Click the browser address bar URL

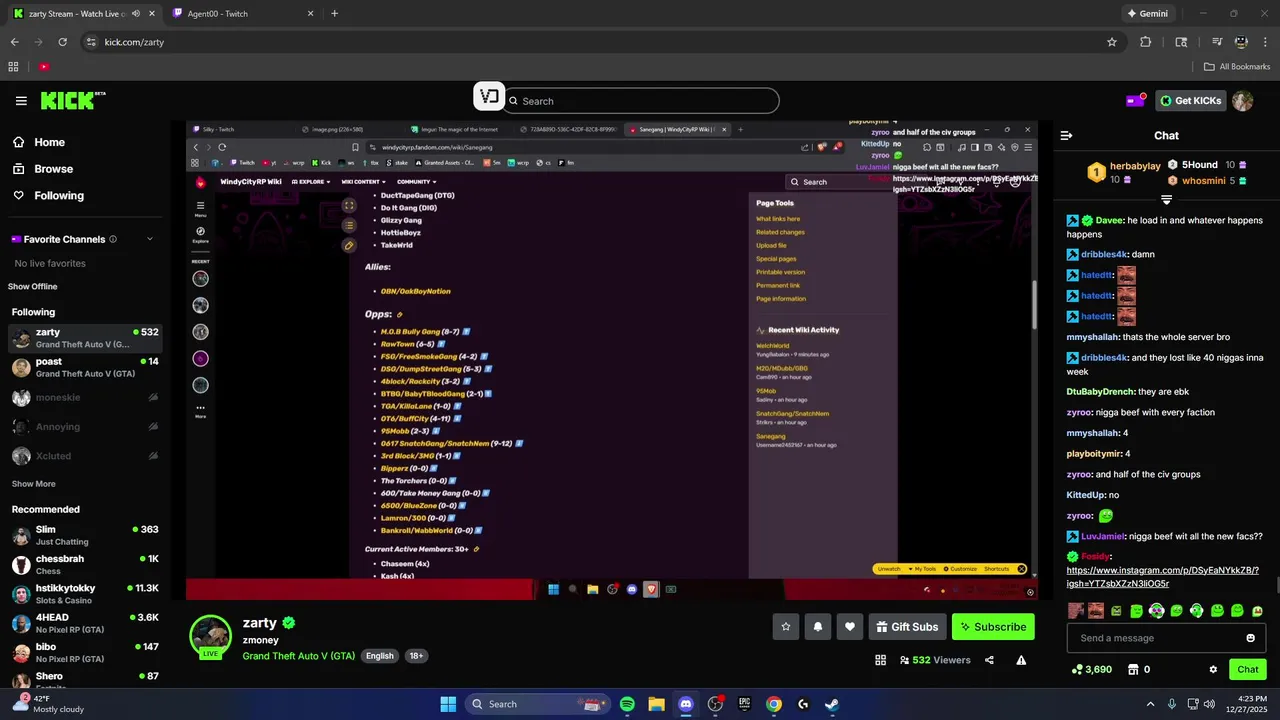tap(134, 42)
